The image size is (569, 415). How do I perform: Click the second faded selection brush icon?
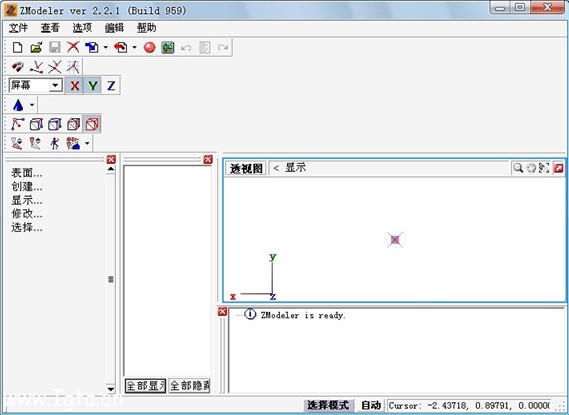[35, 143]
